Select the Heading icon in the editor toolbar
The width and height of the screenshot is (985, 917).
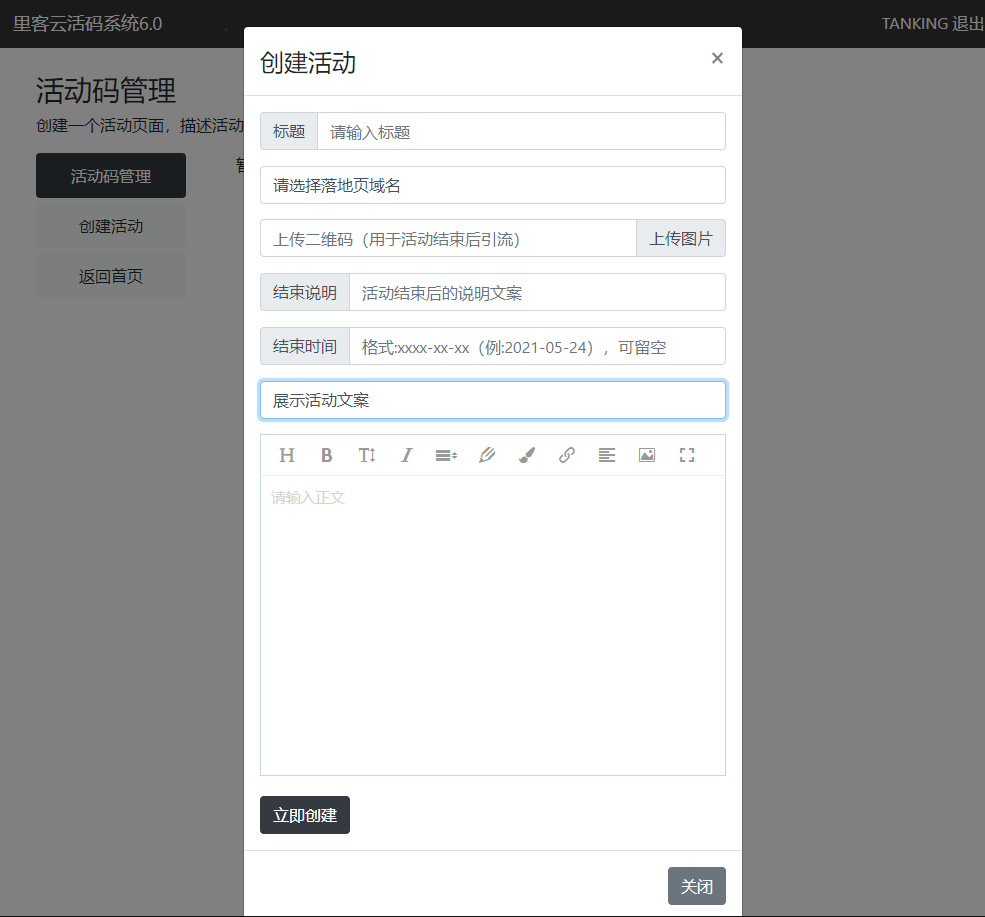coord(286,455)
